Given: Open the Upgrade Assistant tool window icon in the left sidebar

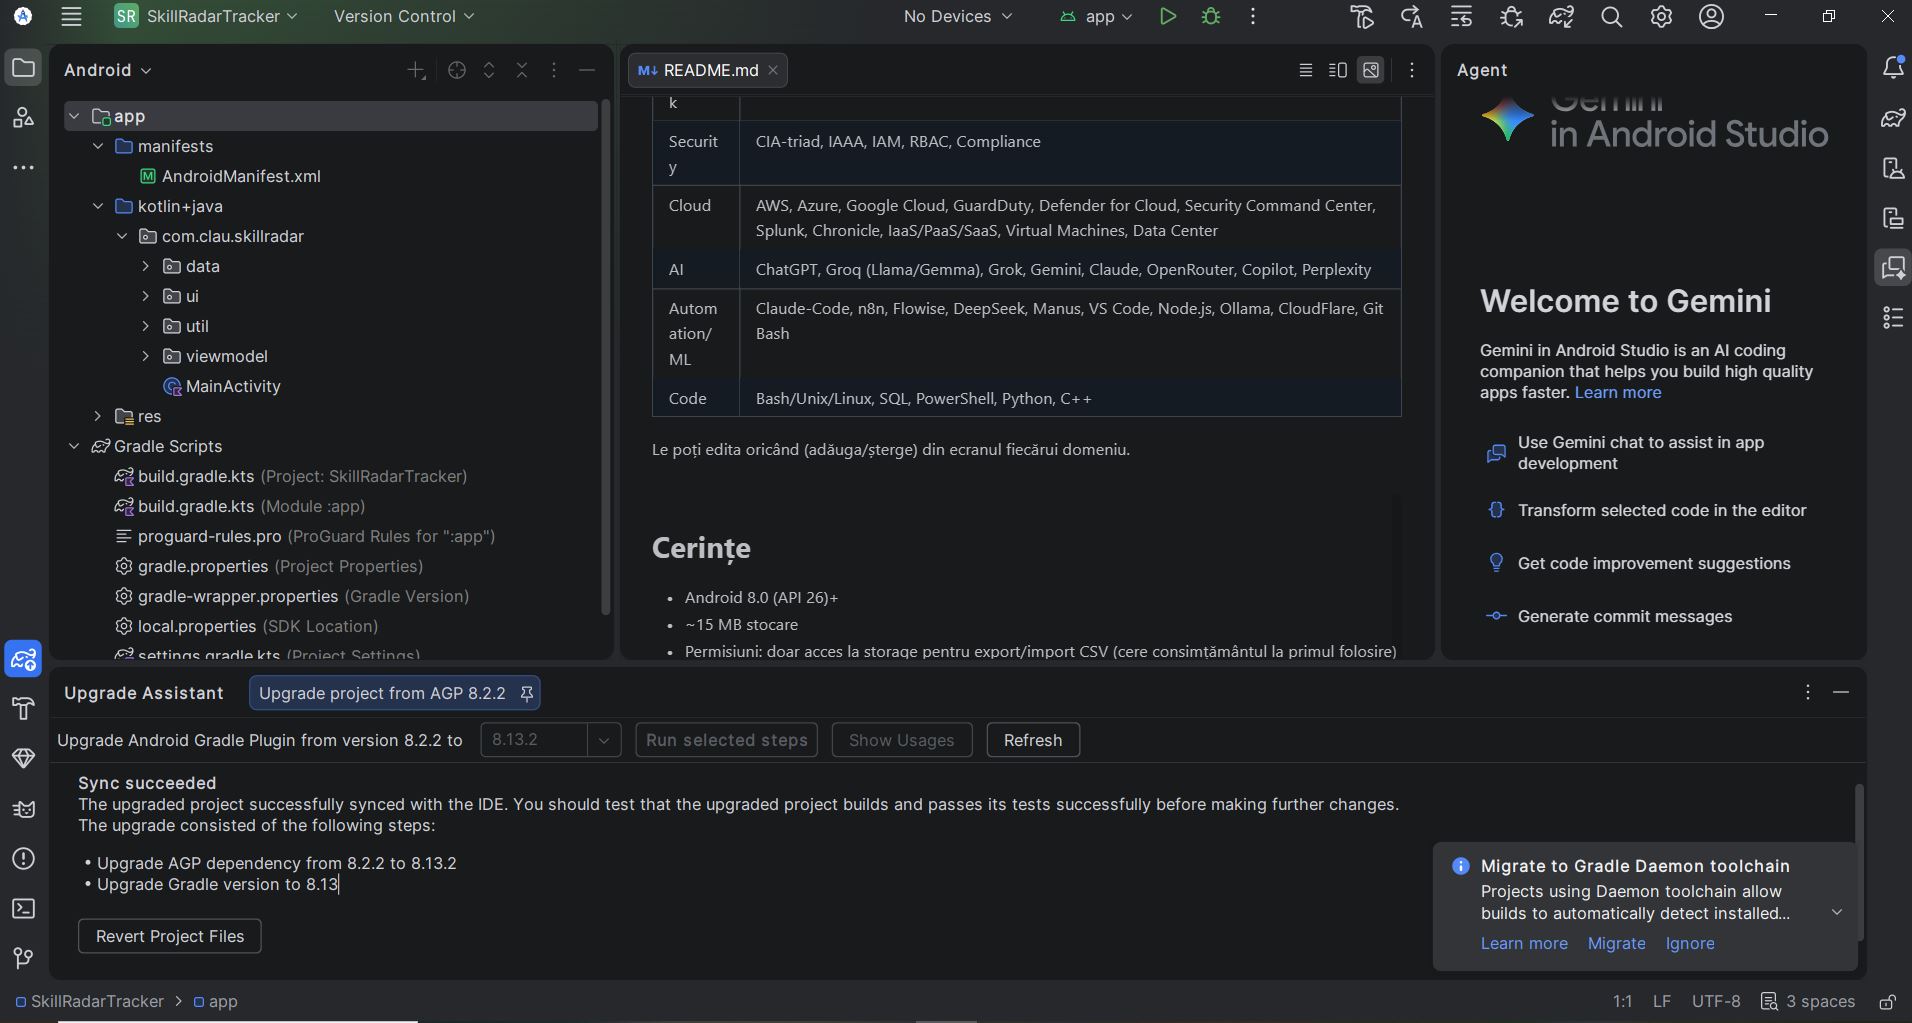Looking at the screenshot, I should click(23, 659).
